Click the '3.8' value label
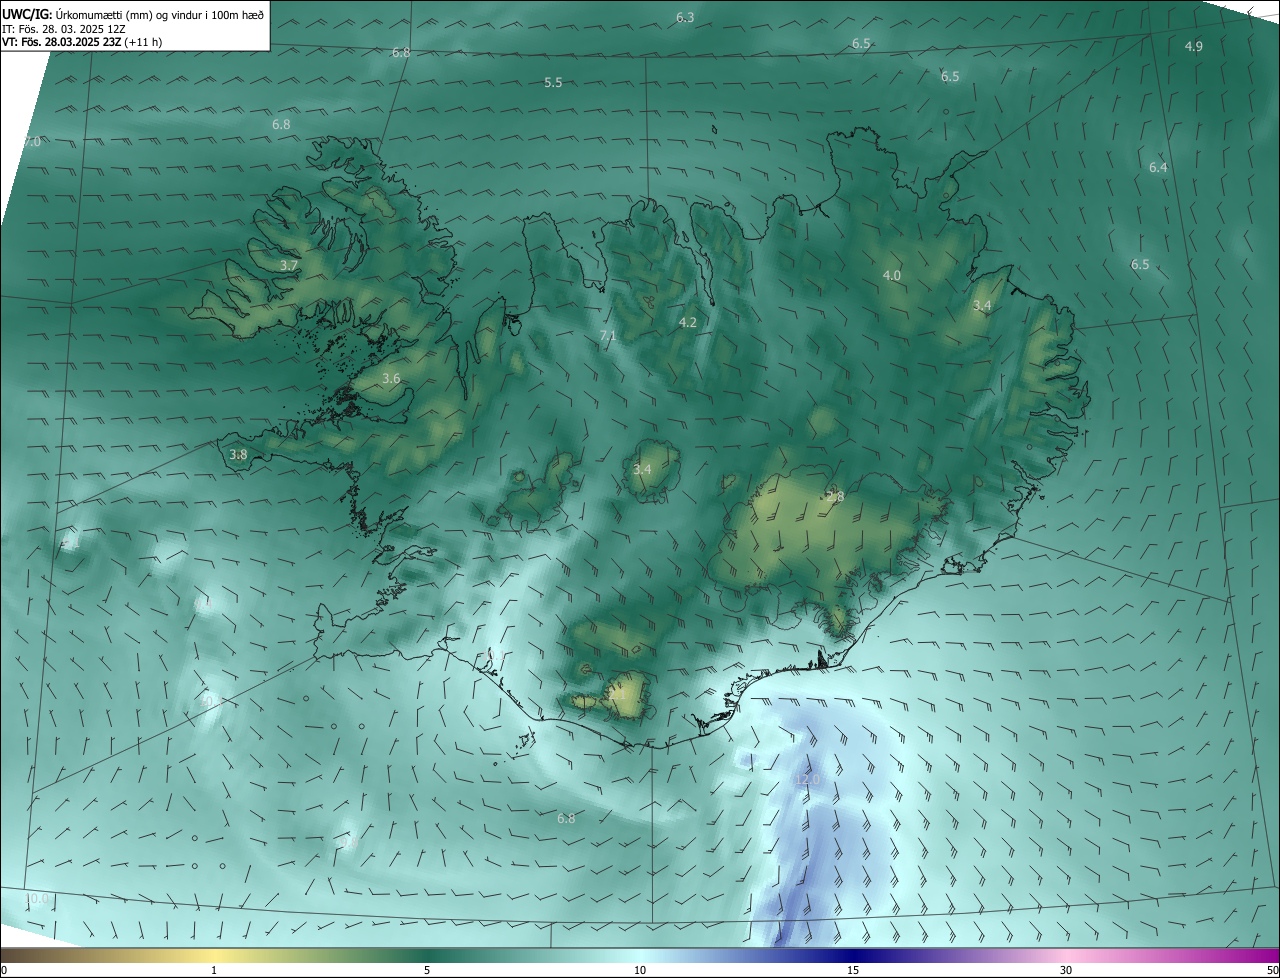Viewport: 1280px width, 978px height. click(238, 455)
